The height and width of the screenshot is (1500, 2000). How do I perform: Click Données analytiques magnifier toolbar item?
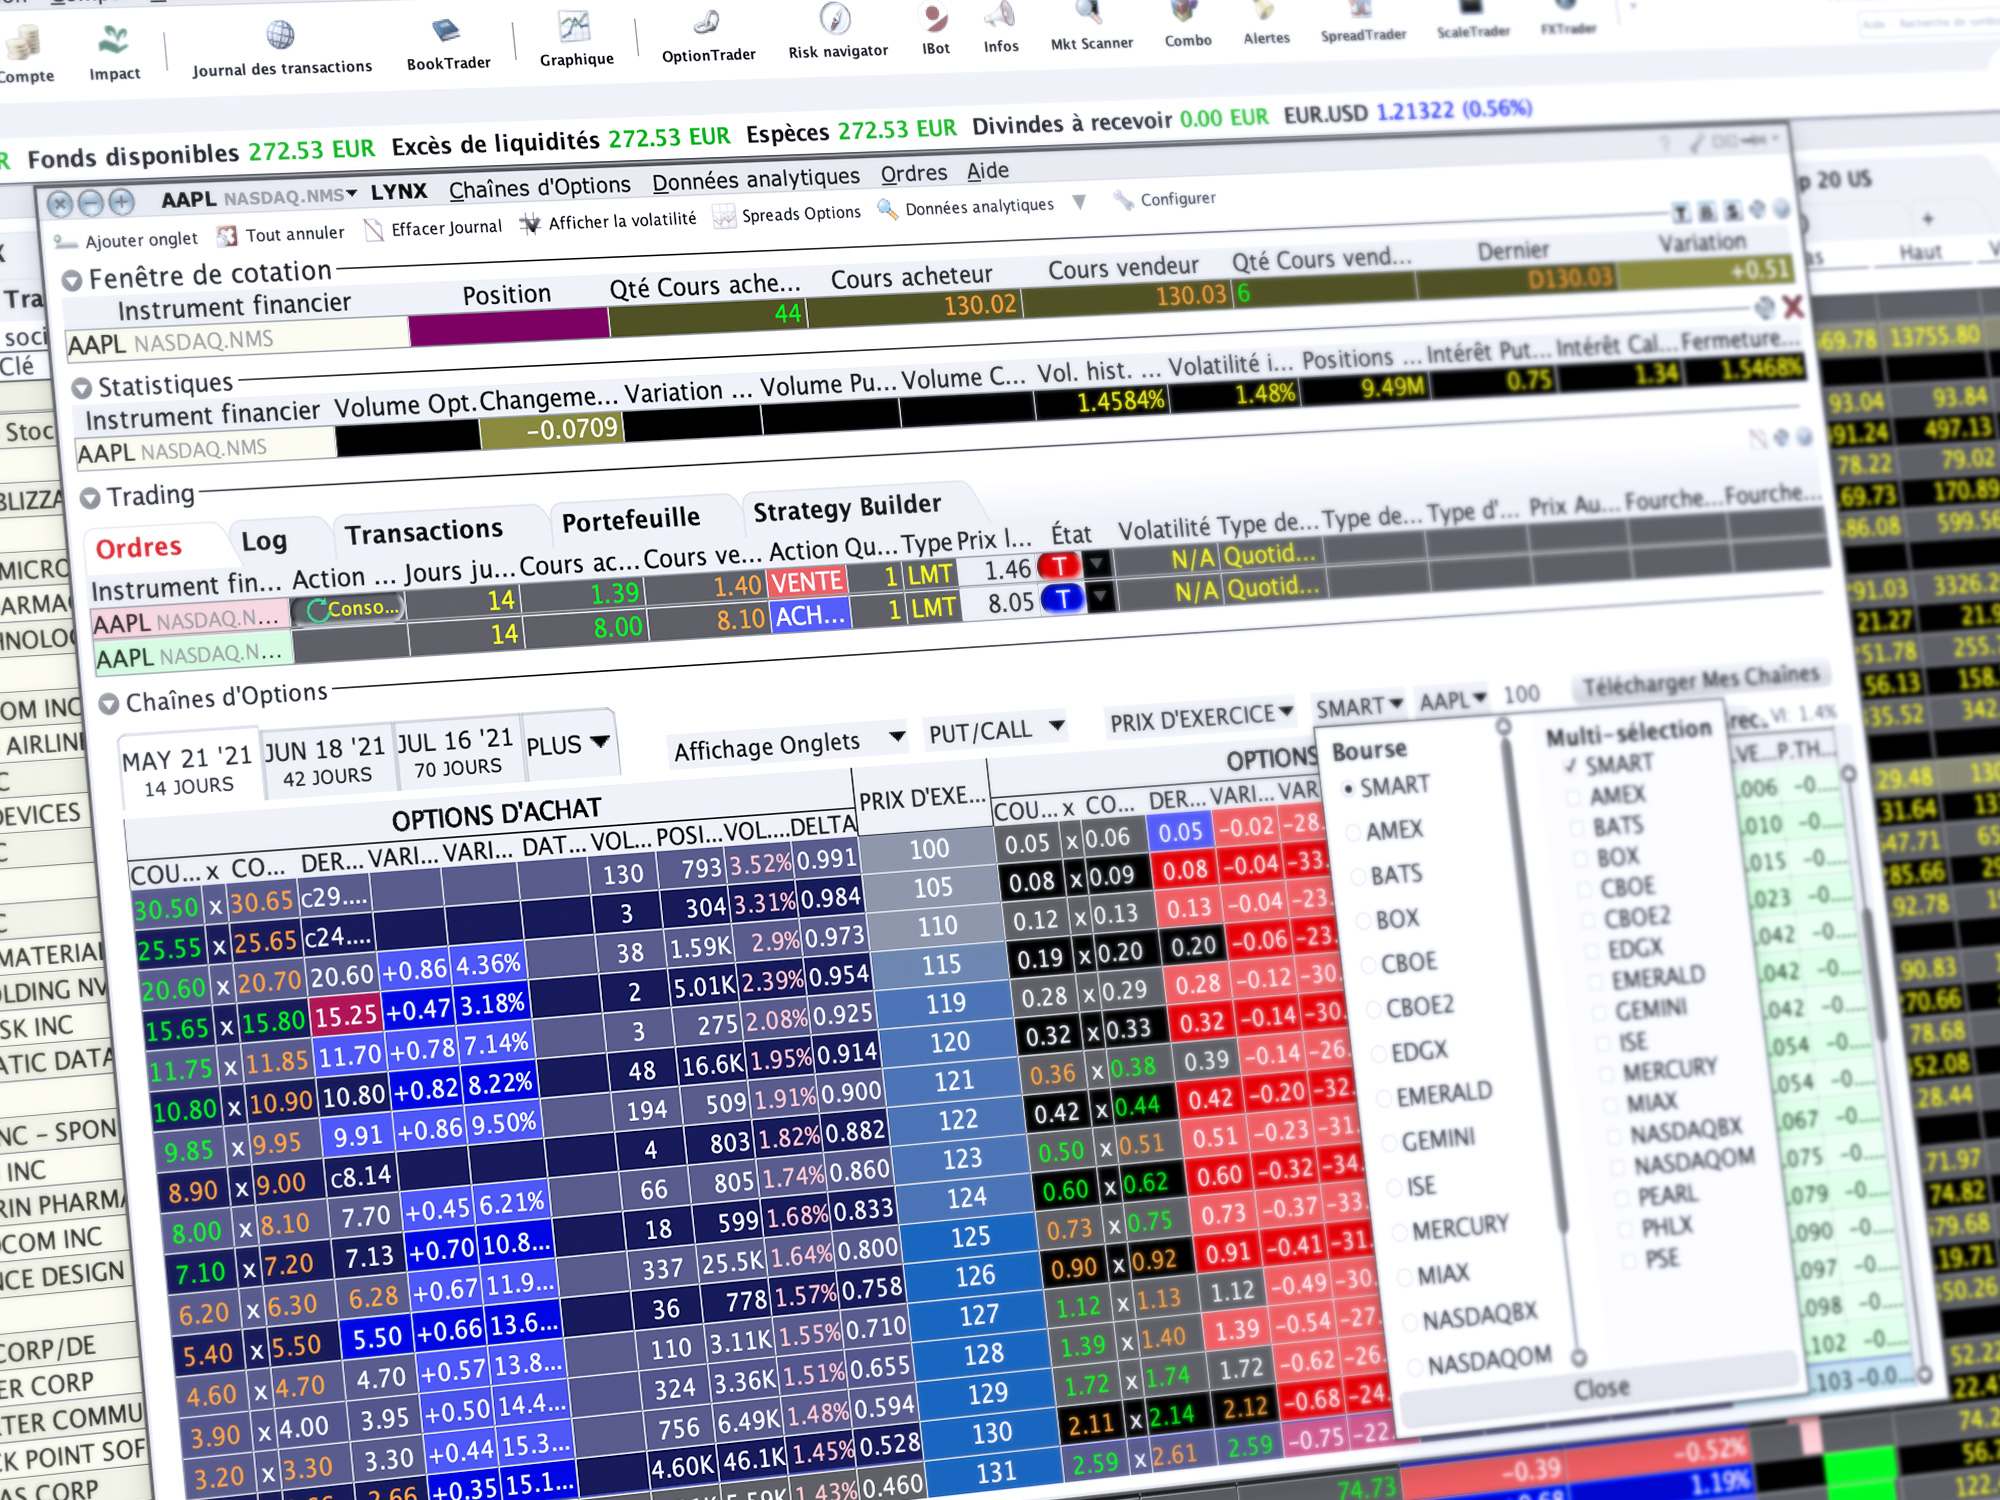[x=966, y=208]
